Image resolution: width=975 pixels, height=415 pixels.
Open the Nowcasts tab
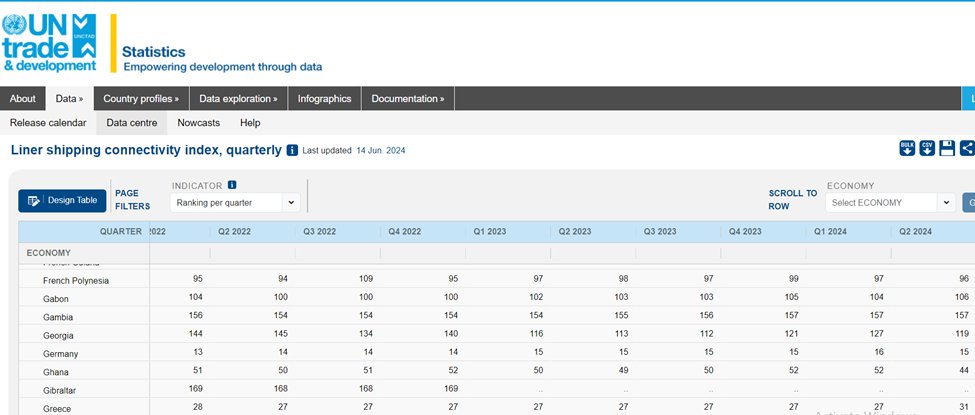[198, 123]
